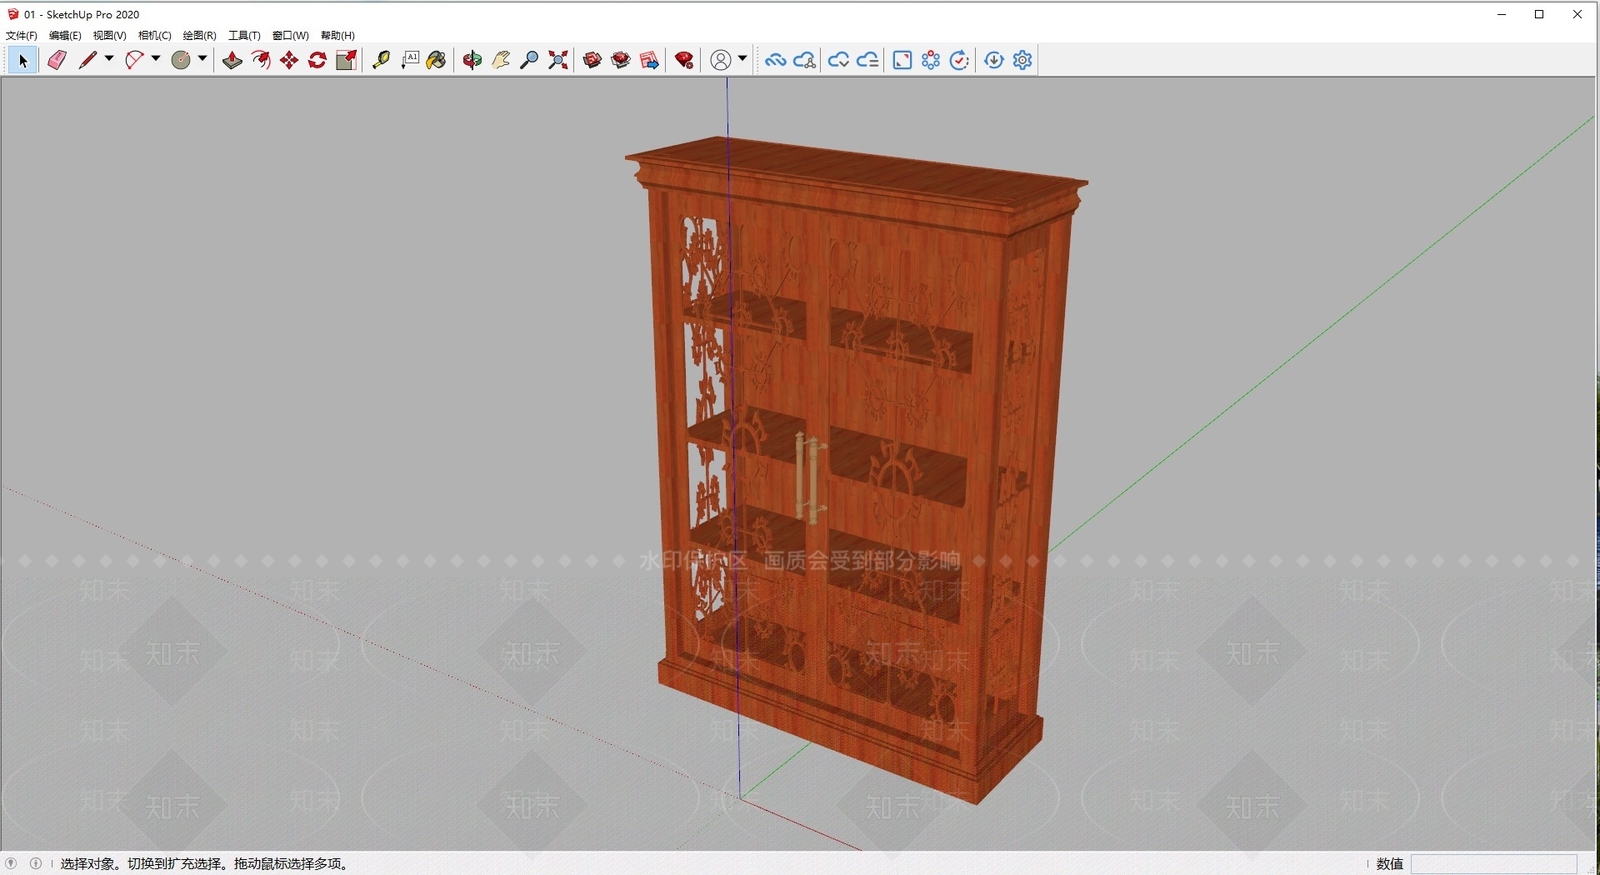Open the 编辑(E) menu

65,35
